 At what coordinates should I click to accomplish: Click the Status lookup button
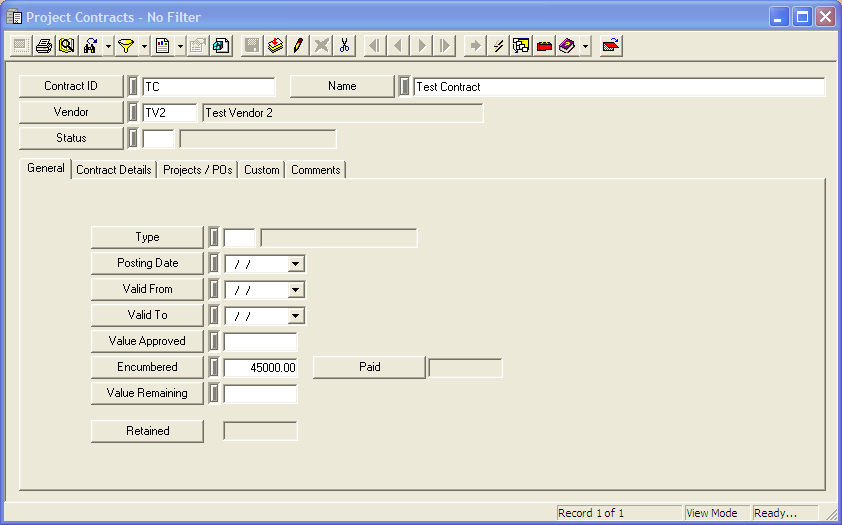71,138
